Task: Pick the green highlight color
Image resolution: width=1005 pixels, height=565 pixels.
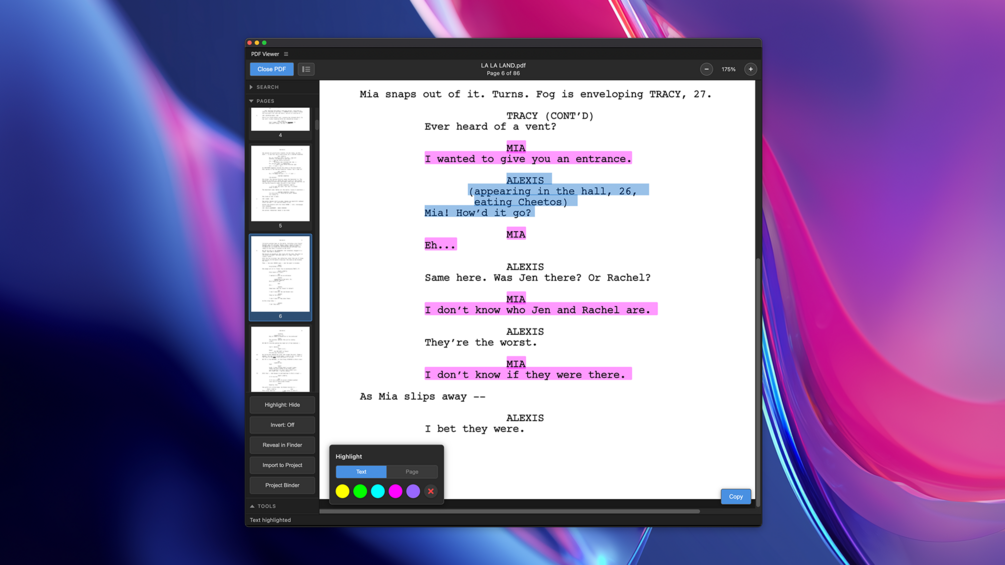Action: click(360, 491)
